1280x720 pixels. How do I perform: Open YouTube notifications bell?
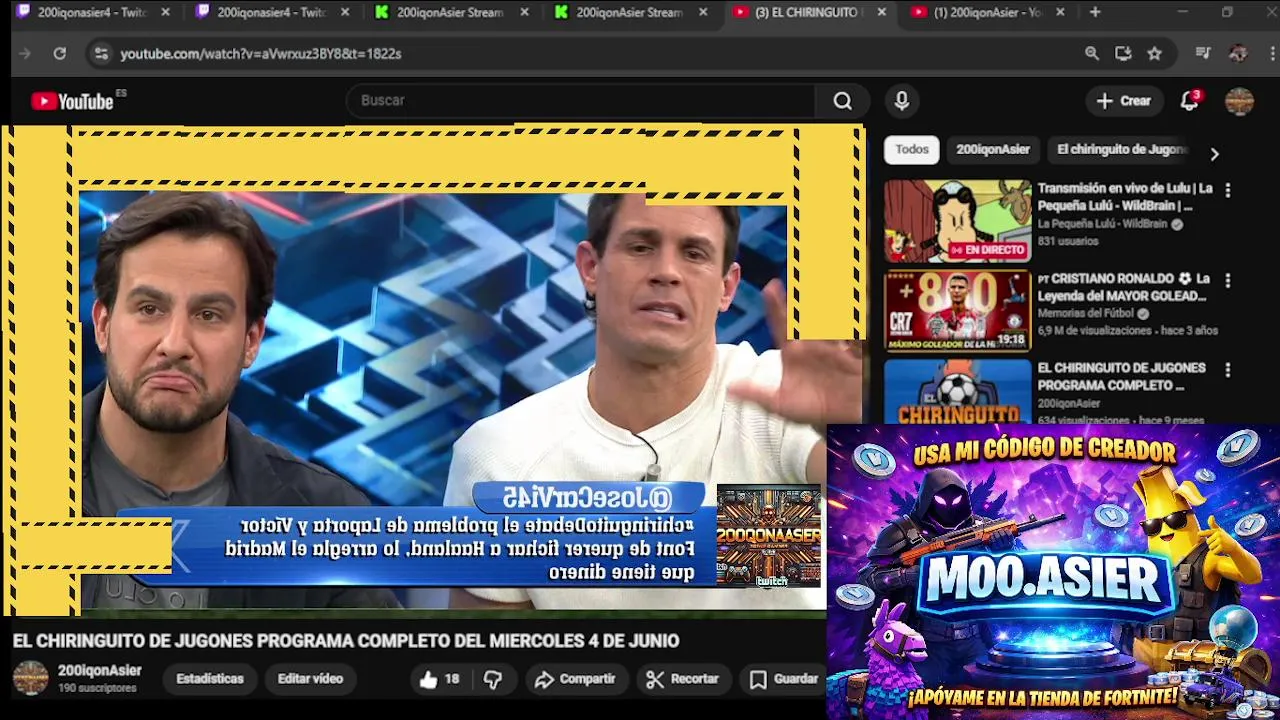click(1189, 101)
